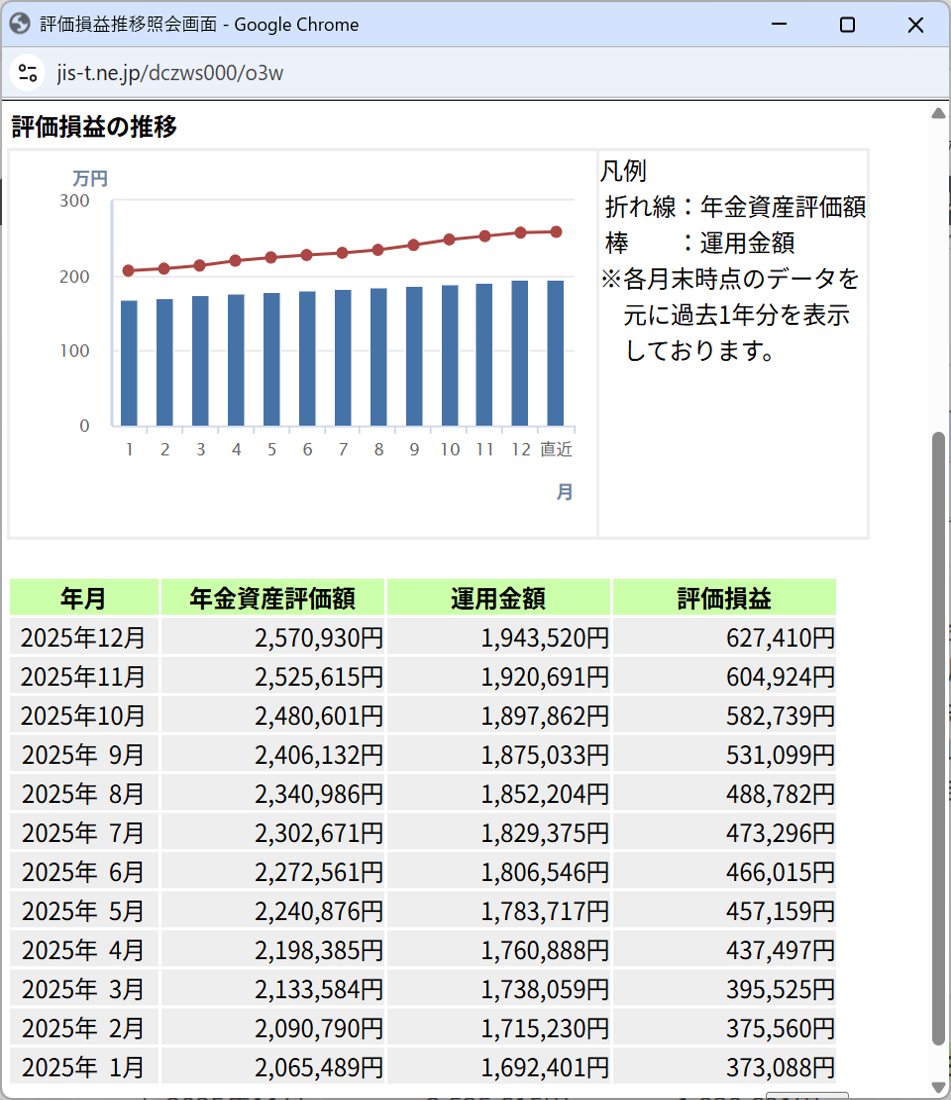Screen dimensions: 951x1100
Task: Click the site information icon in address bar
Action: (x=28, y=73)
